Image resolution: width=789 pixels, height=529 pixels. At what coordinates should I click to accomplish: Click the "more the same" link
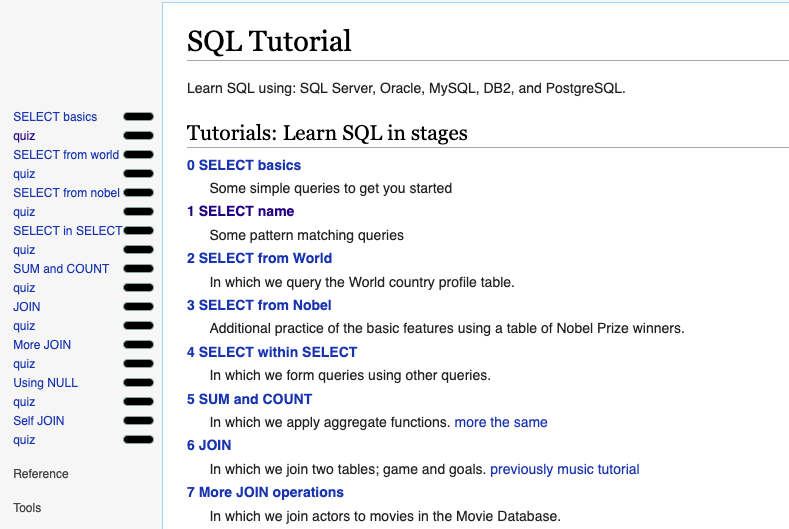point(501,422)
